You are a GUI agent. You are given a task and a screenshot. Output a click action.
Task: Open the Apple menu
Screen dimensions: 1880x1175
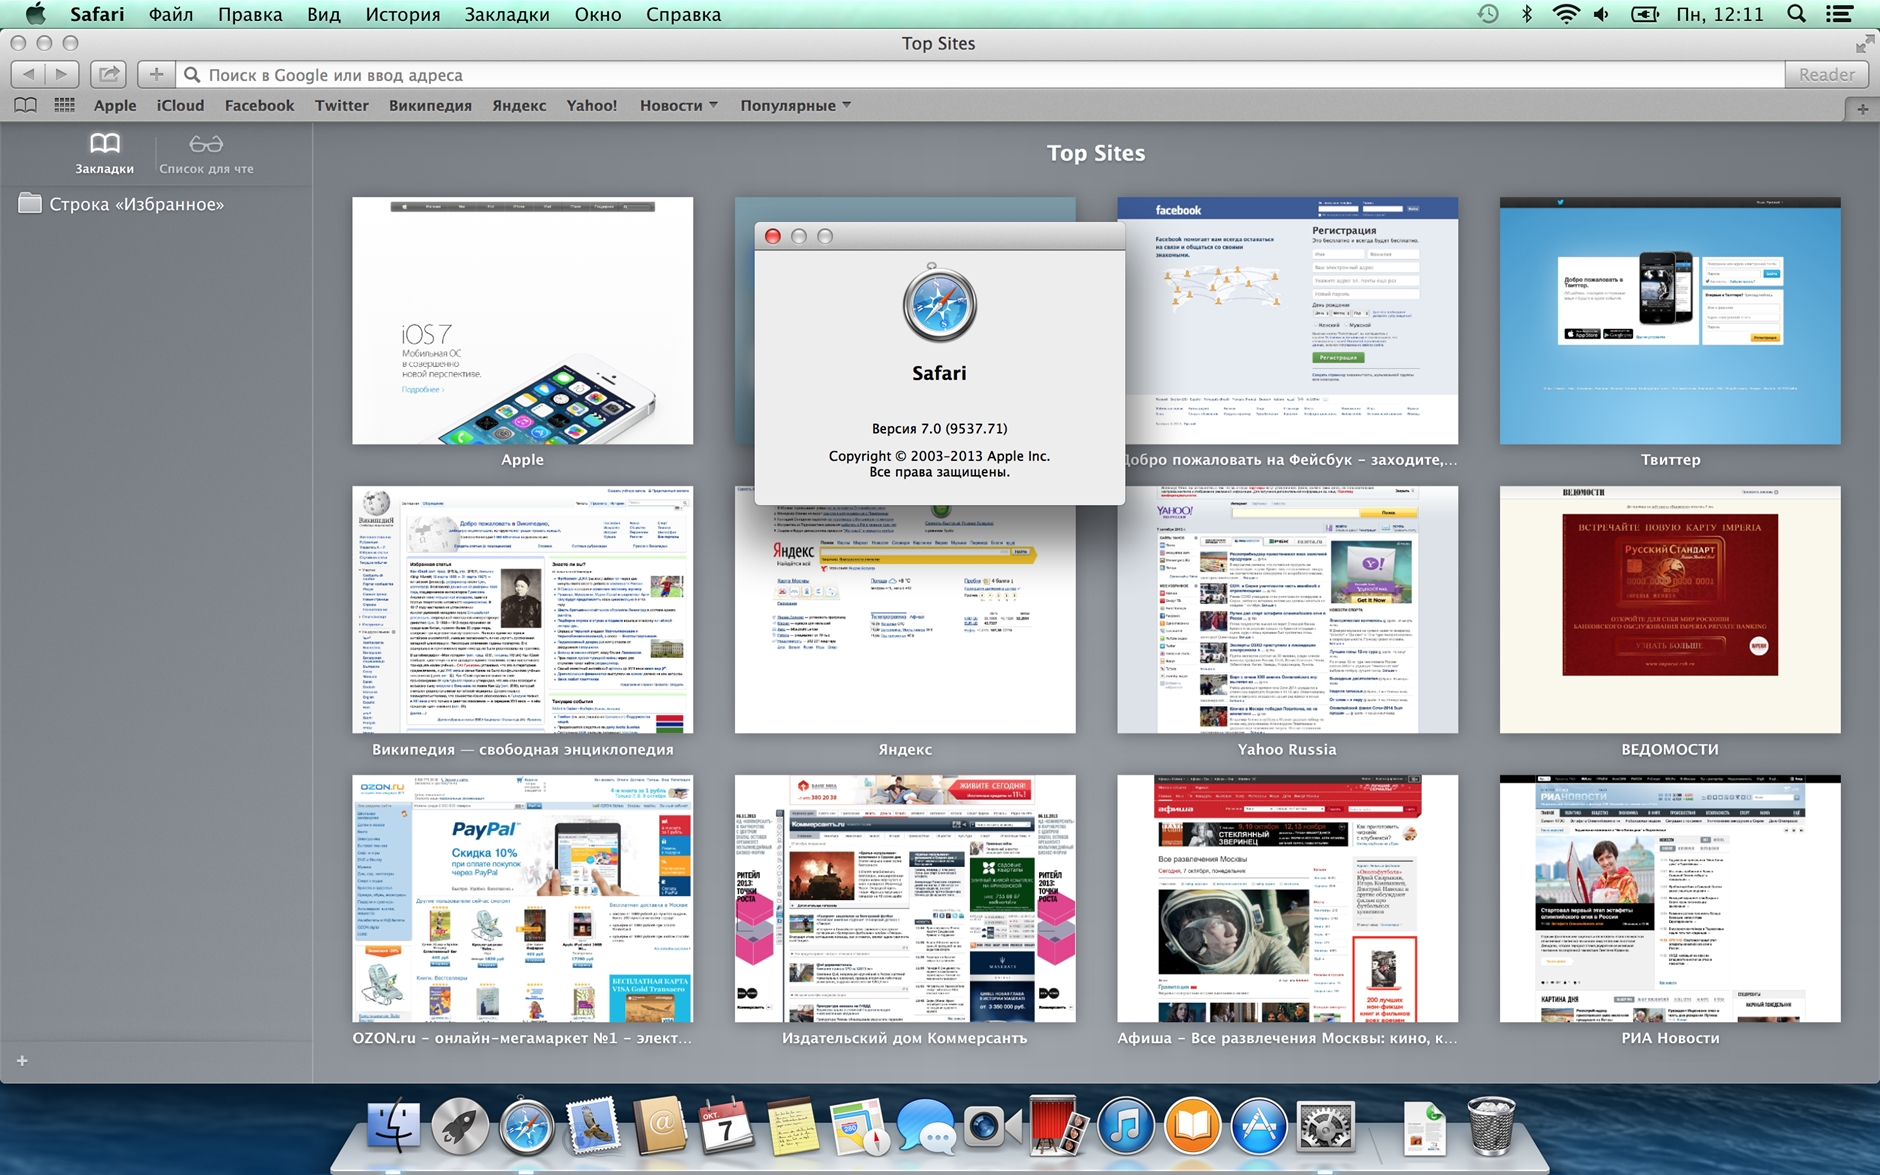(35, 14)
